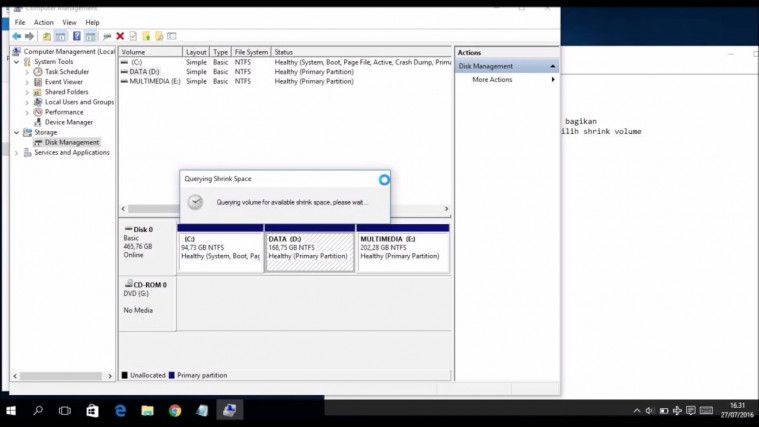This screenshot has width=759, height=427.
Task: Select the DATA (D:) partition block
Action: [310, 248]
